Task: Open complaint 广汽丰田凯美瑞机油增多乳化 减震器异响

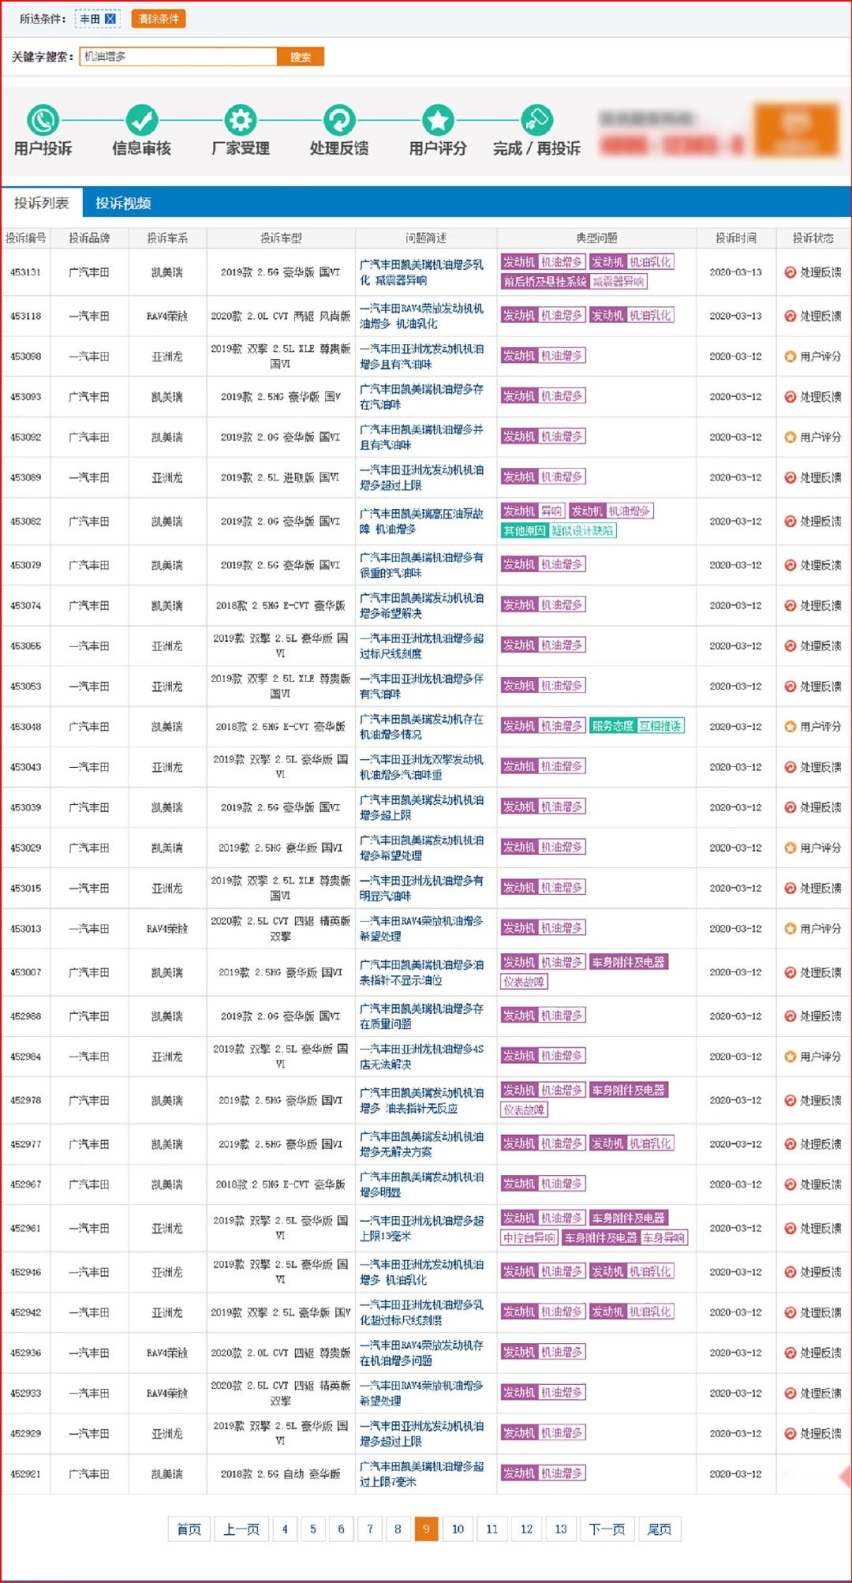Action: [x=422, y=273]
